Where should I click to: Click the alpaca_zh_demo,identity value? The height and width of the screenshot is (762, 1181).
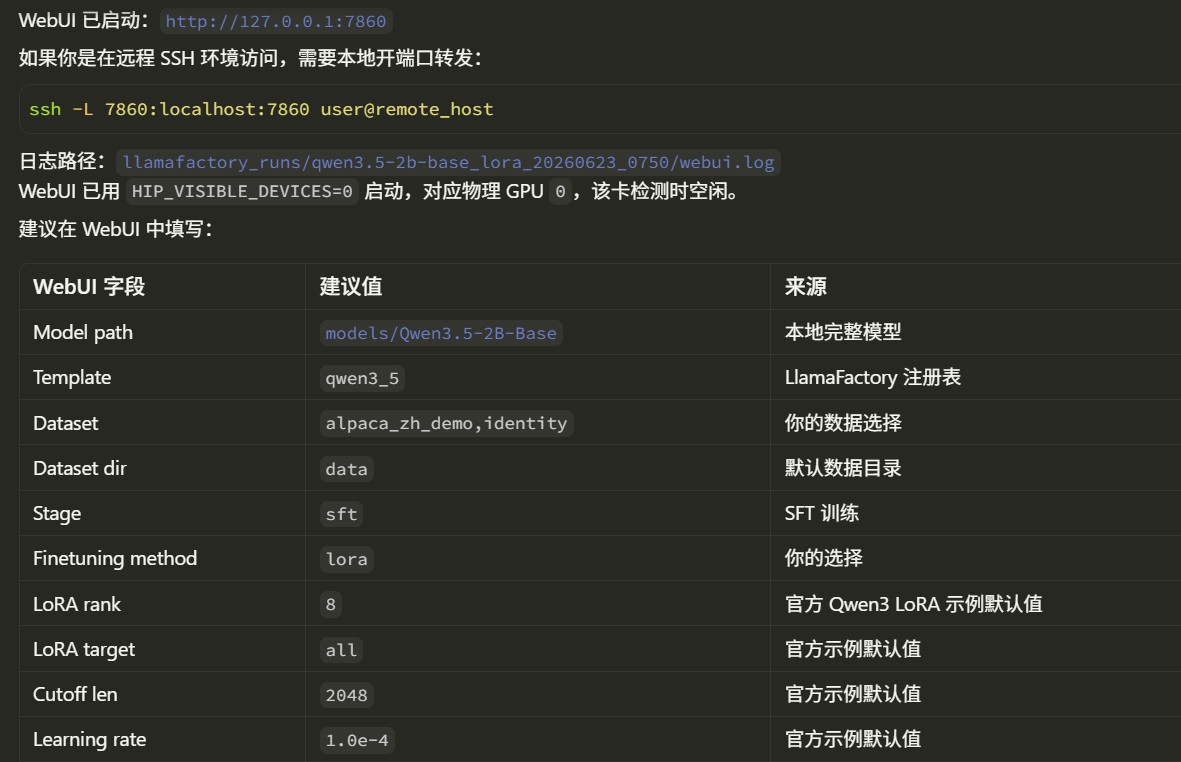coord(447,423)
